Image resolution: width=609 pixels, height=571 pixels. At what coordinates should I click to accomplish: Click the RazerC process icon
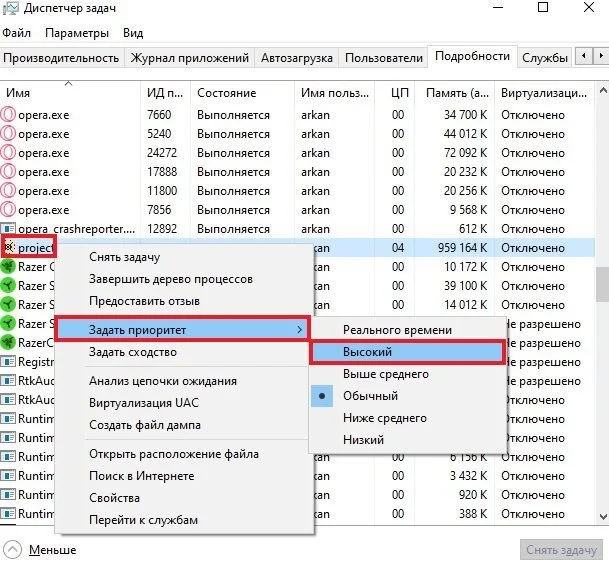coord(8,343)
